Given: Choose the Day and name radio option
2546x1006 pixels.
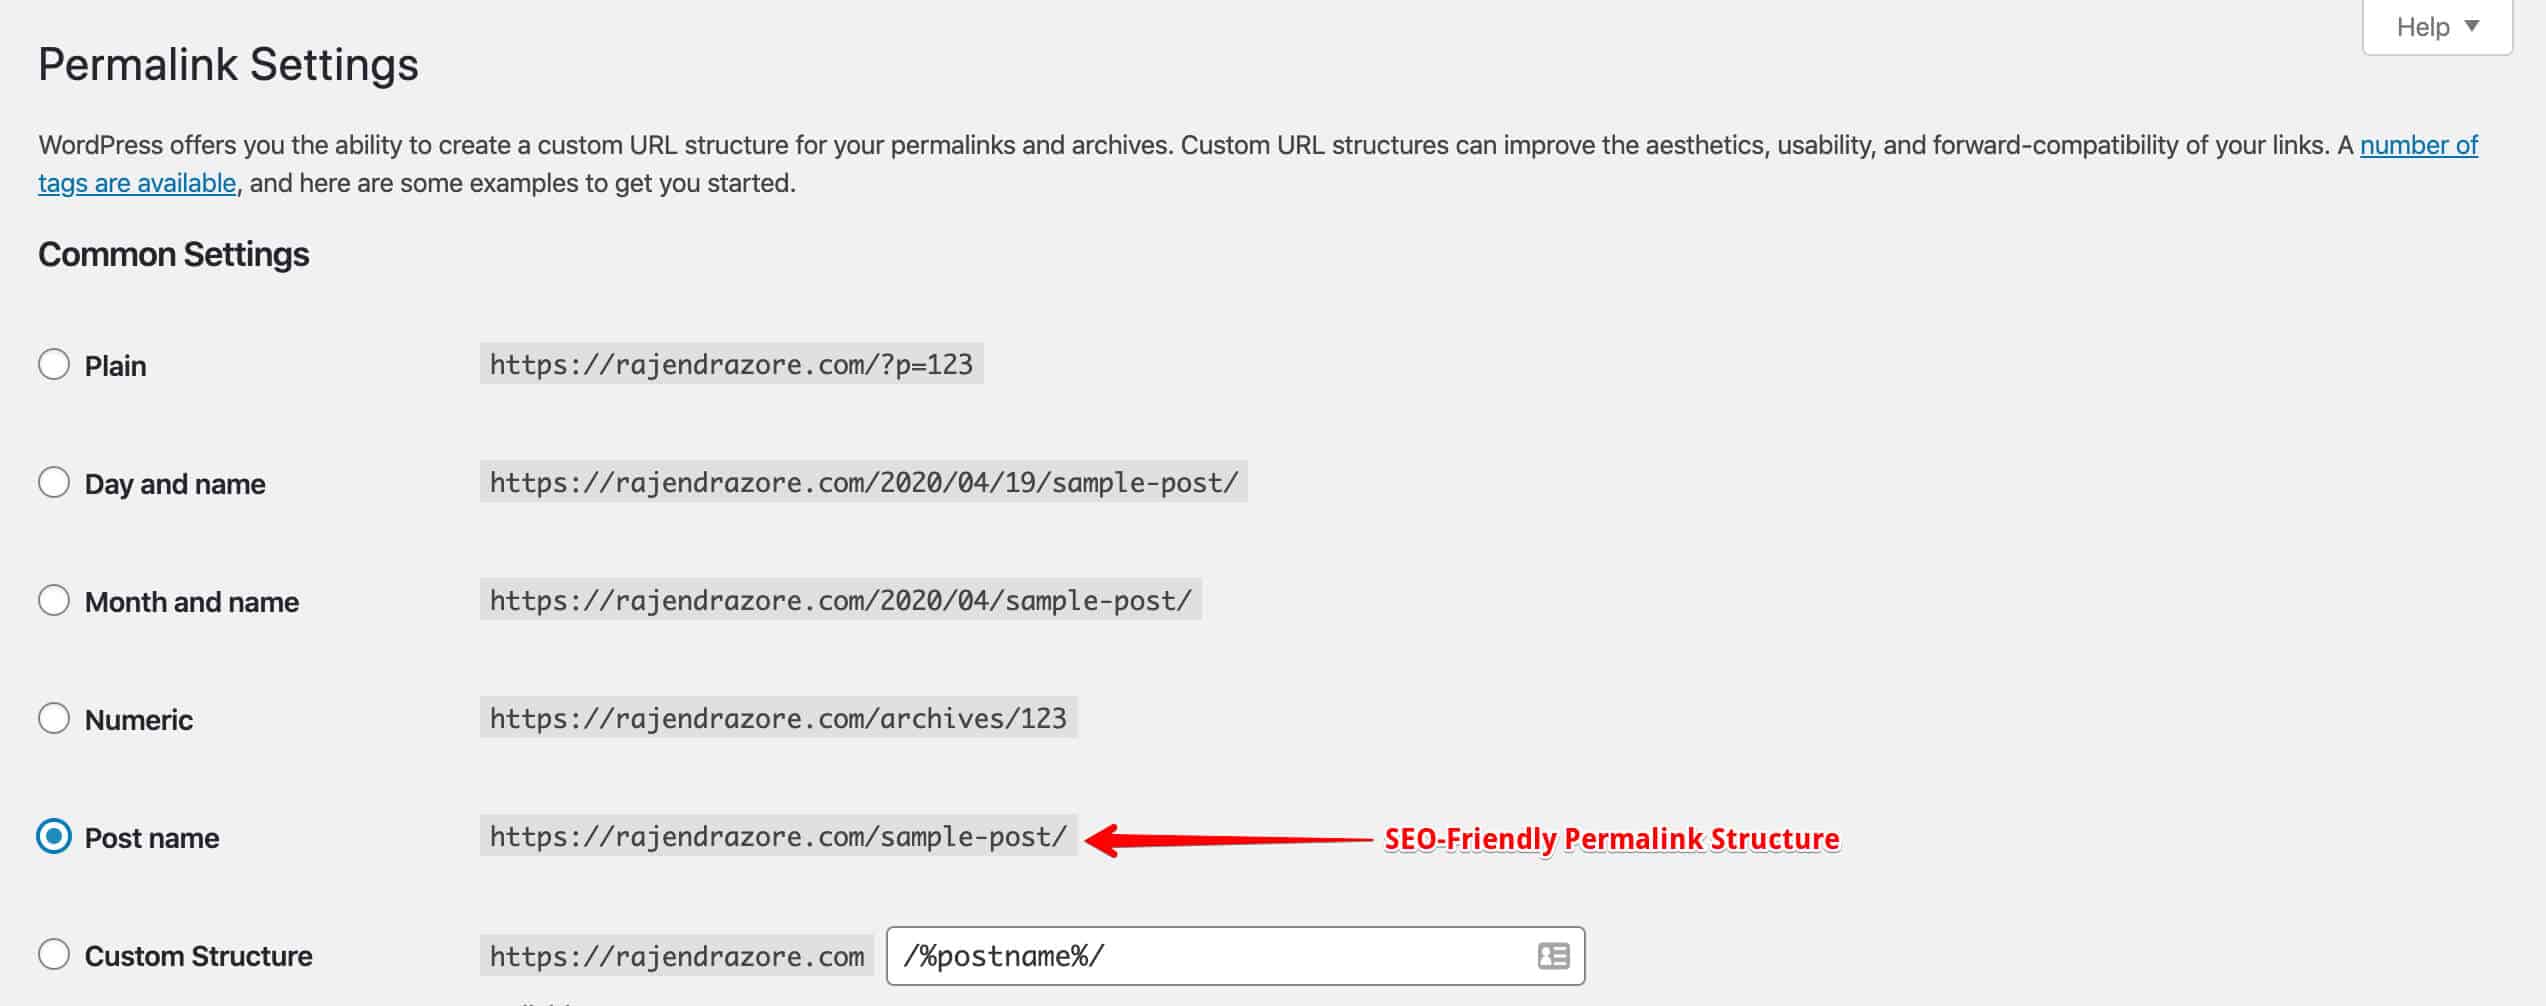Looking at the screenshot, I should pos(54,482).
